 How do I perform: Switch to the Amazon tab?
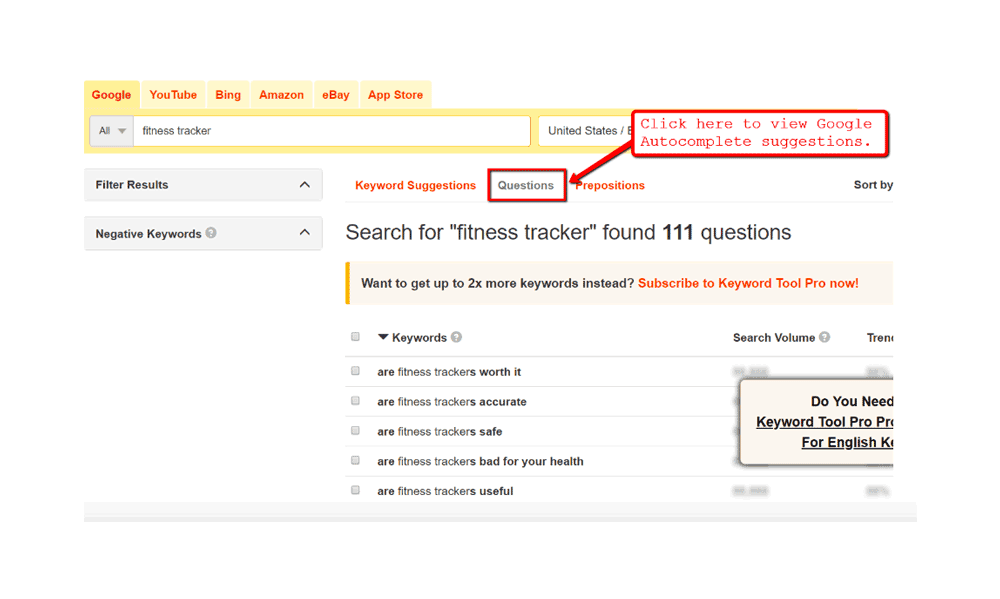click(x=281, y=95)
